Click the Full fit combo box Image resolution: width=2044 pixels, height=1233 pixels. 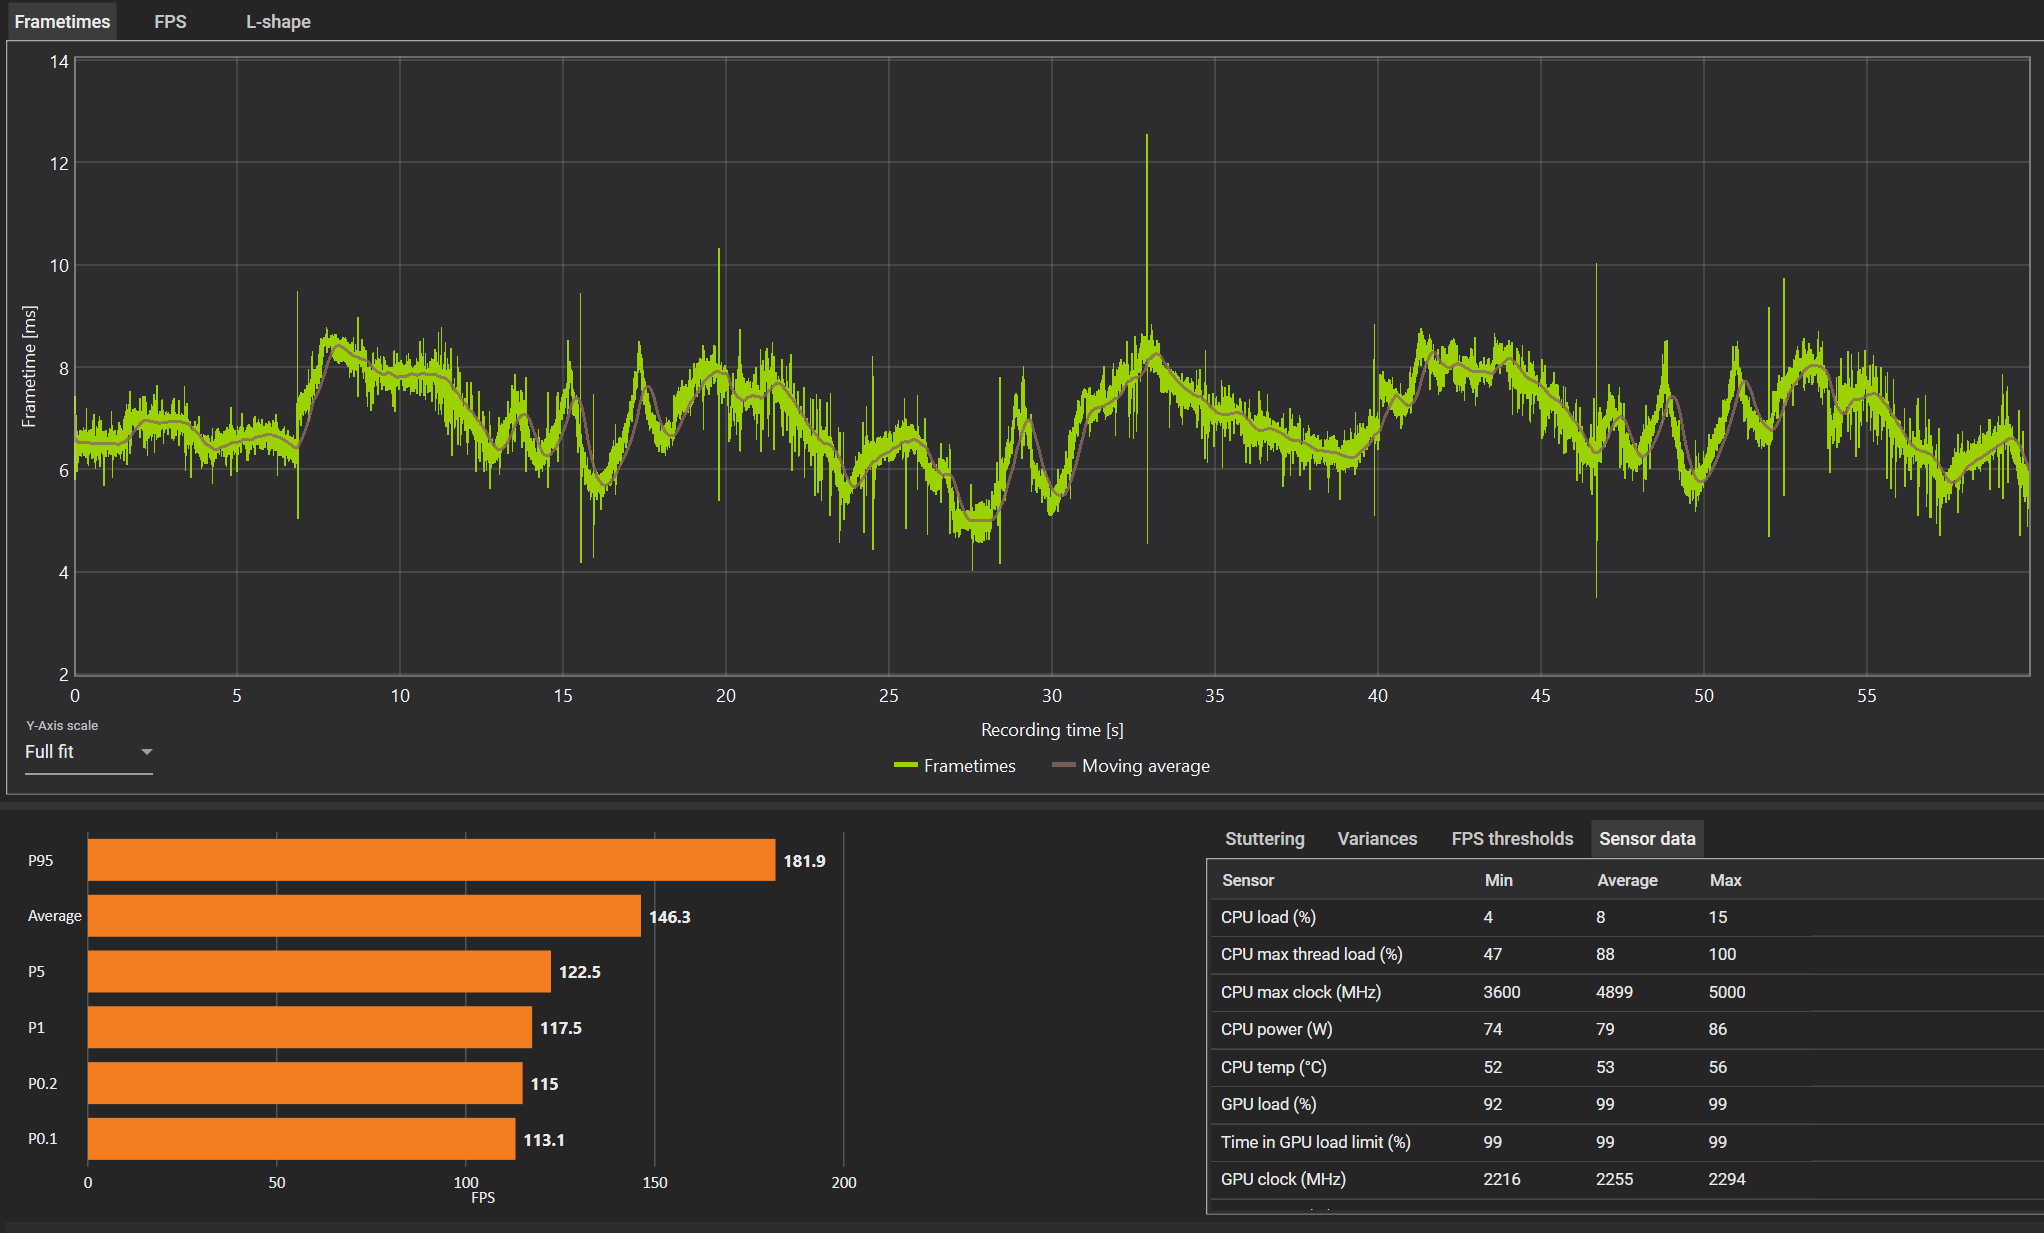tap(80, 752)
